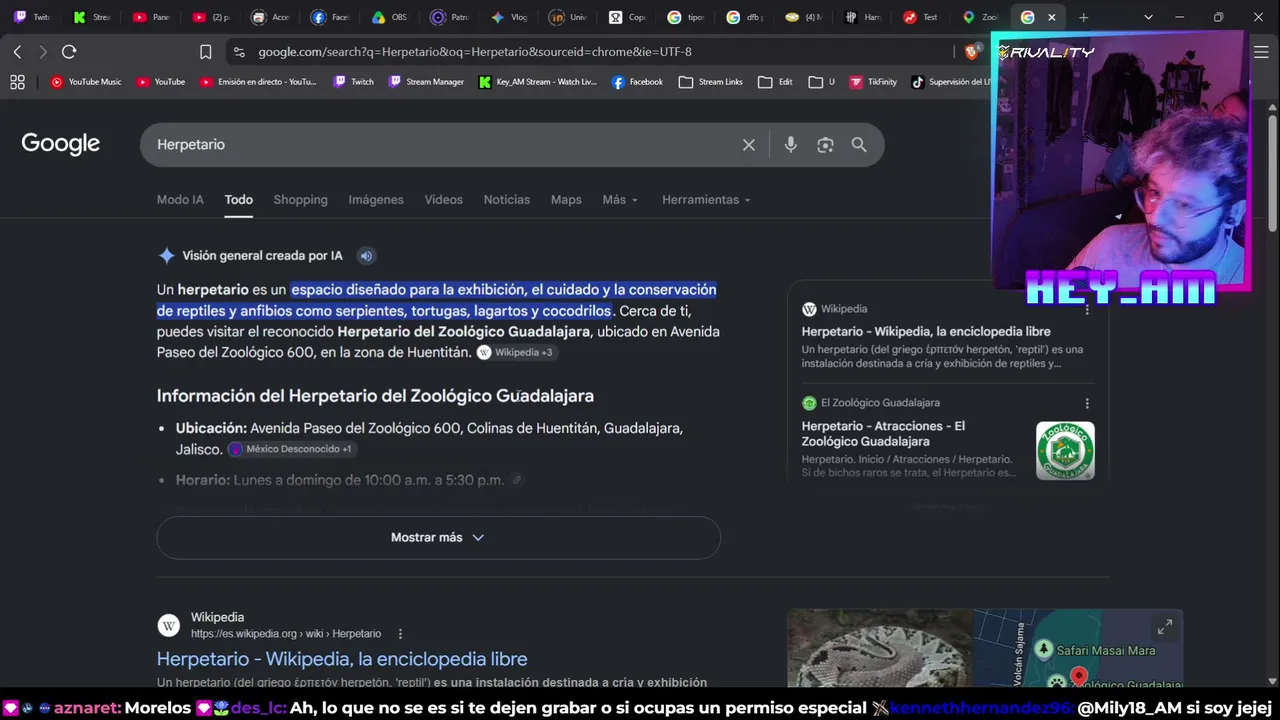The image size is (1280, 720).
Task: Open the Zoológico Guadalajara logo thumbnail
Action: [1065, 451]
